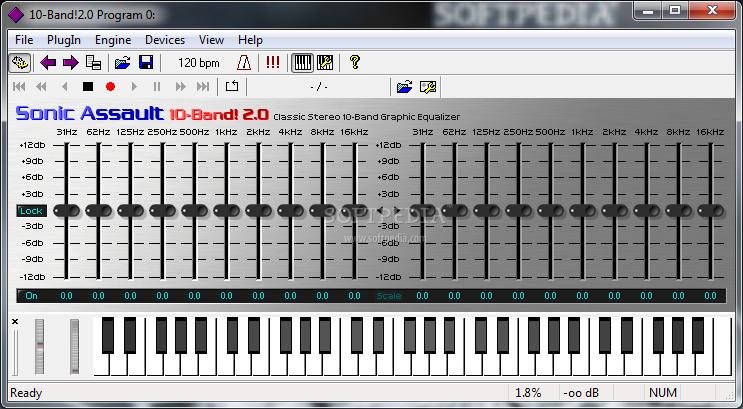Click the purple diamond window icon

(x=16, y=15)
